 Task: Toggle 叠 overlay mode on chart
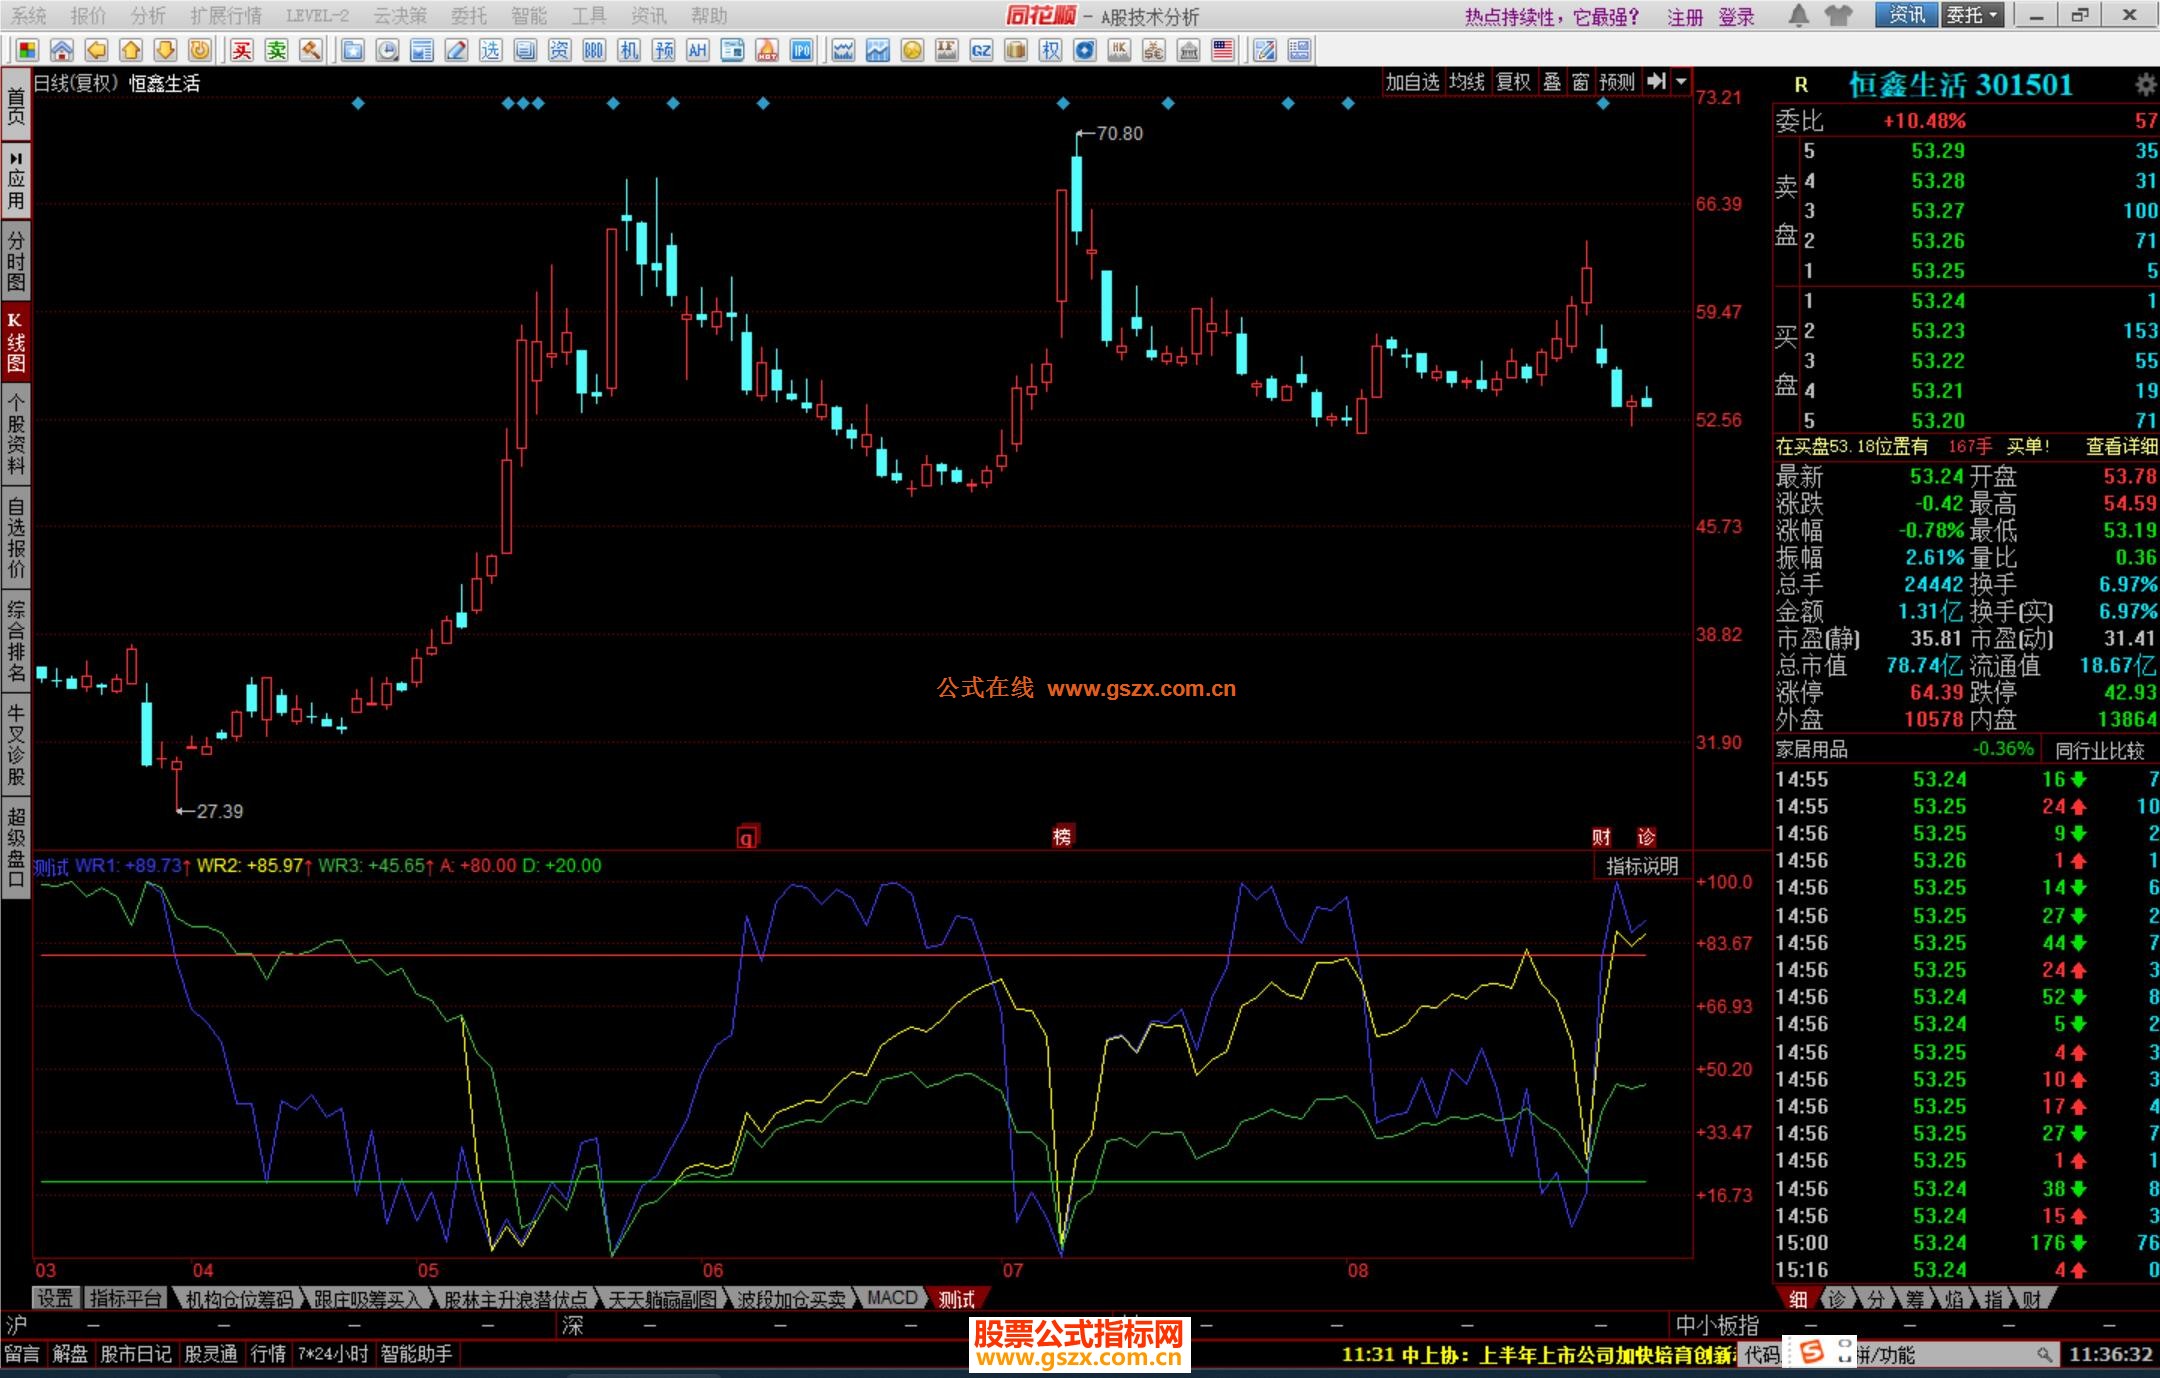pos(1552,82)
